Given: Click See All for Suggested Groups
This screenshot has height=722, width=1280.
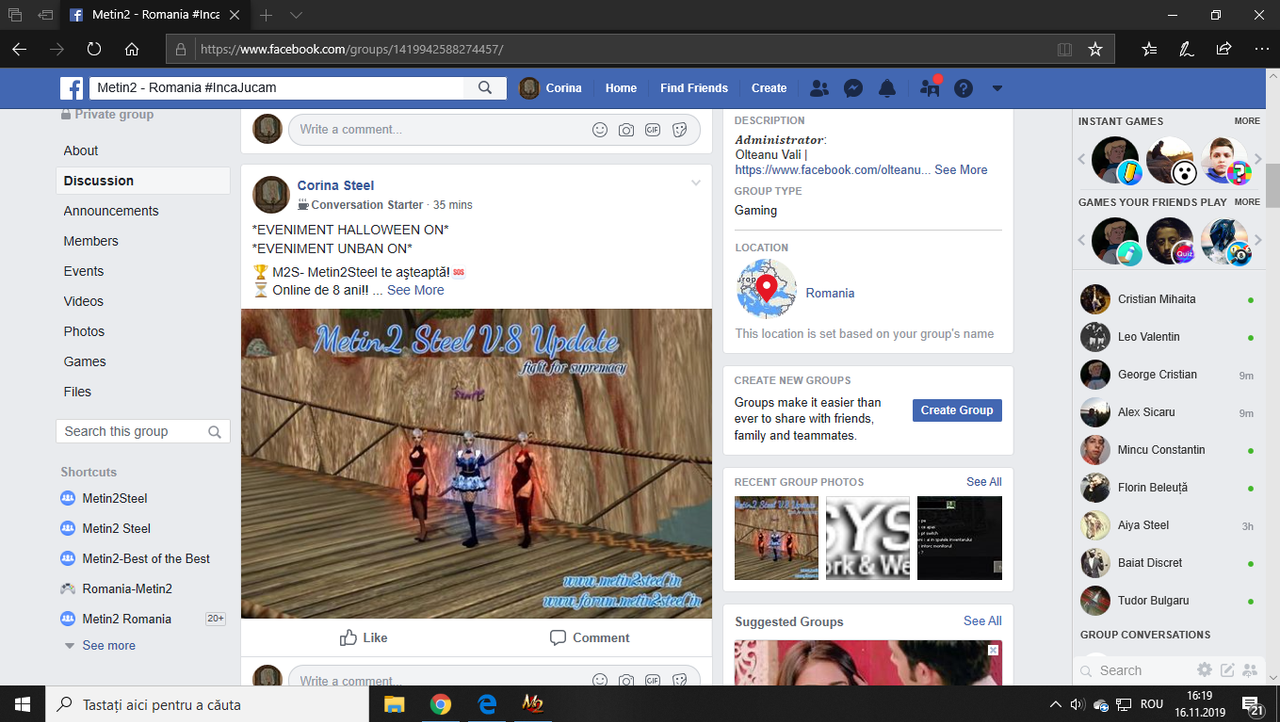Looking at the screenshot, I should coord(982,621).
